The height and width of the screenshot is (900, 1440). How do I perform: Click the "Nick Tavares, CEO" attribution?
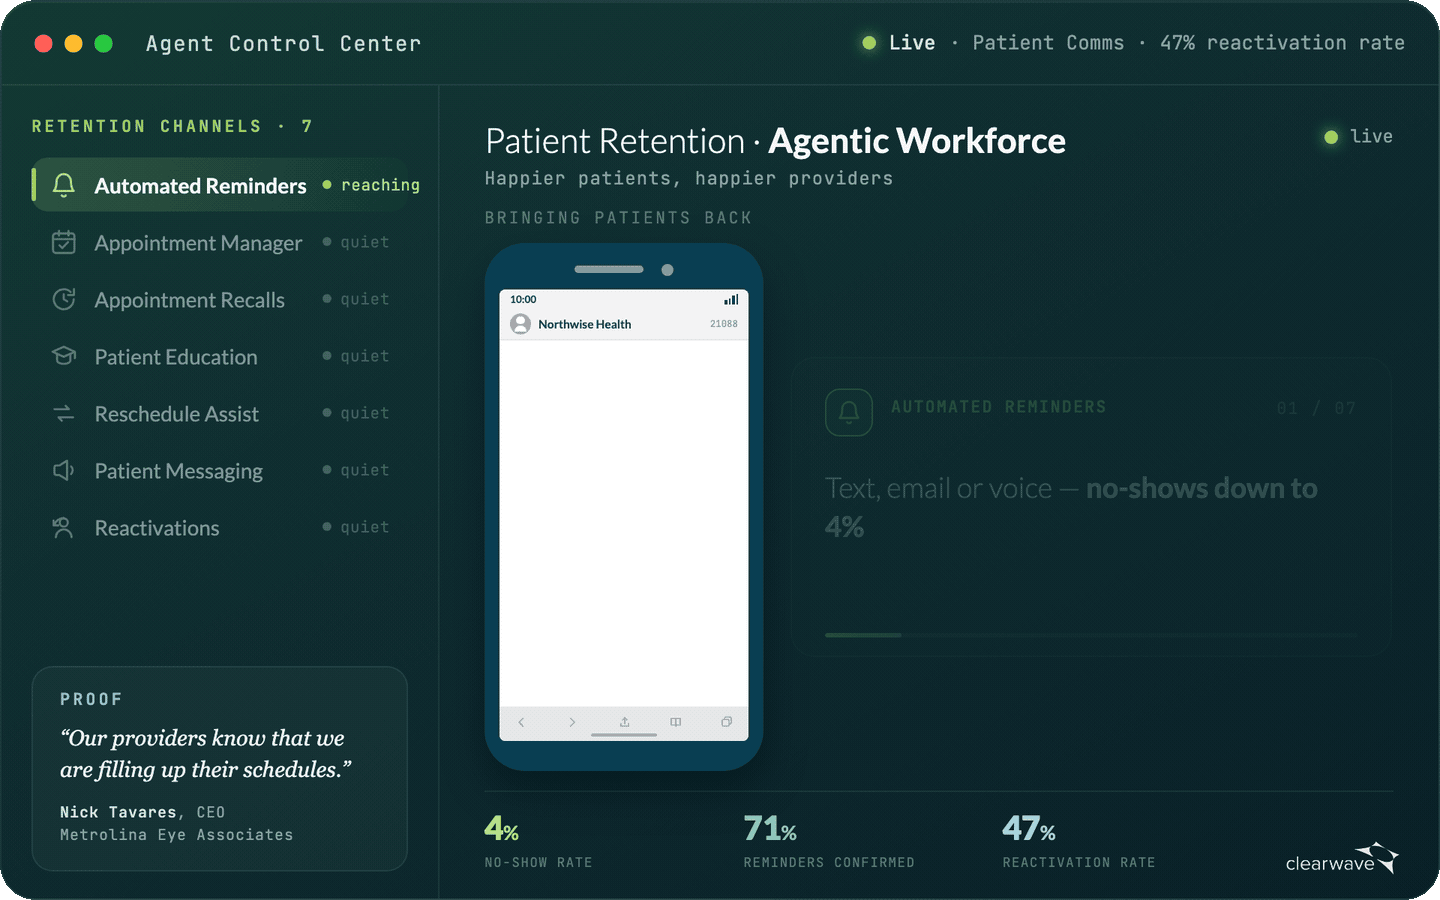142,812
